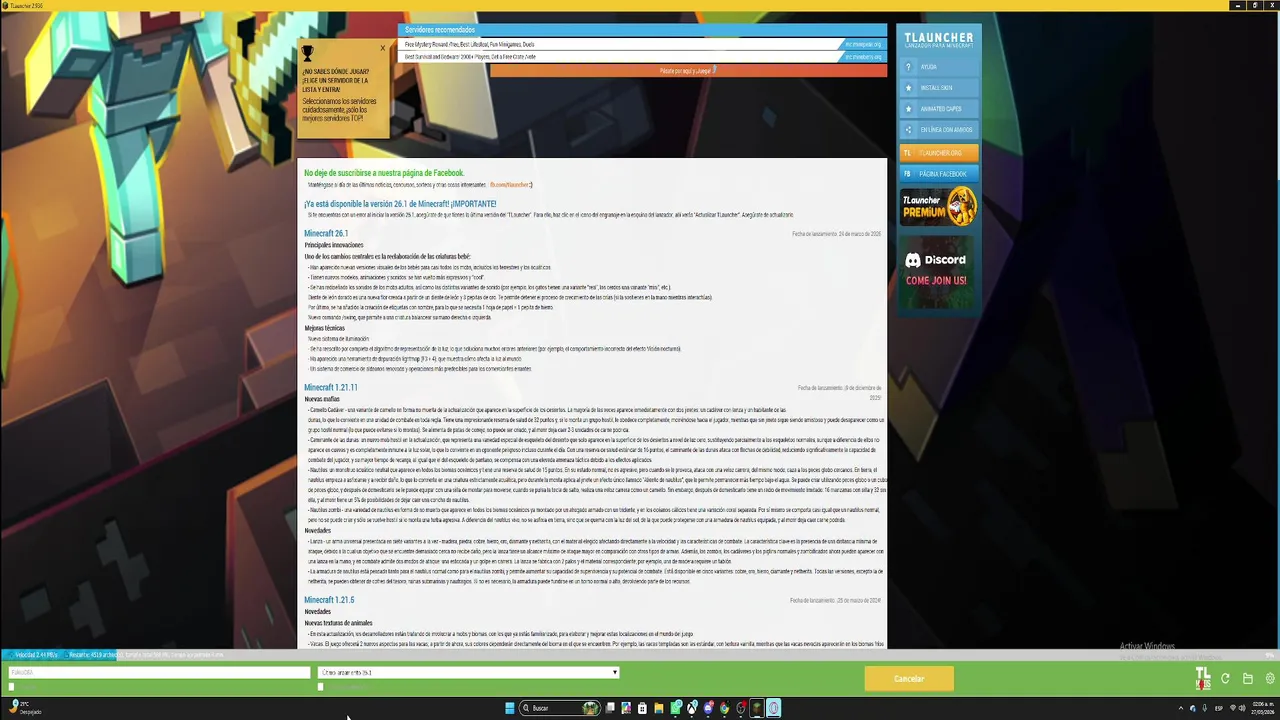Click the share icon beside En línea con amigos

coord(908,130)
